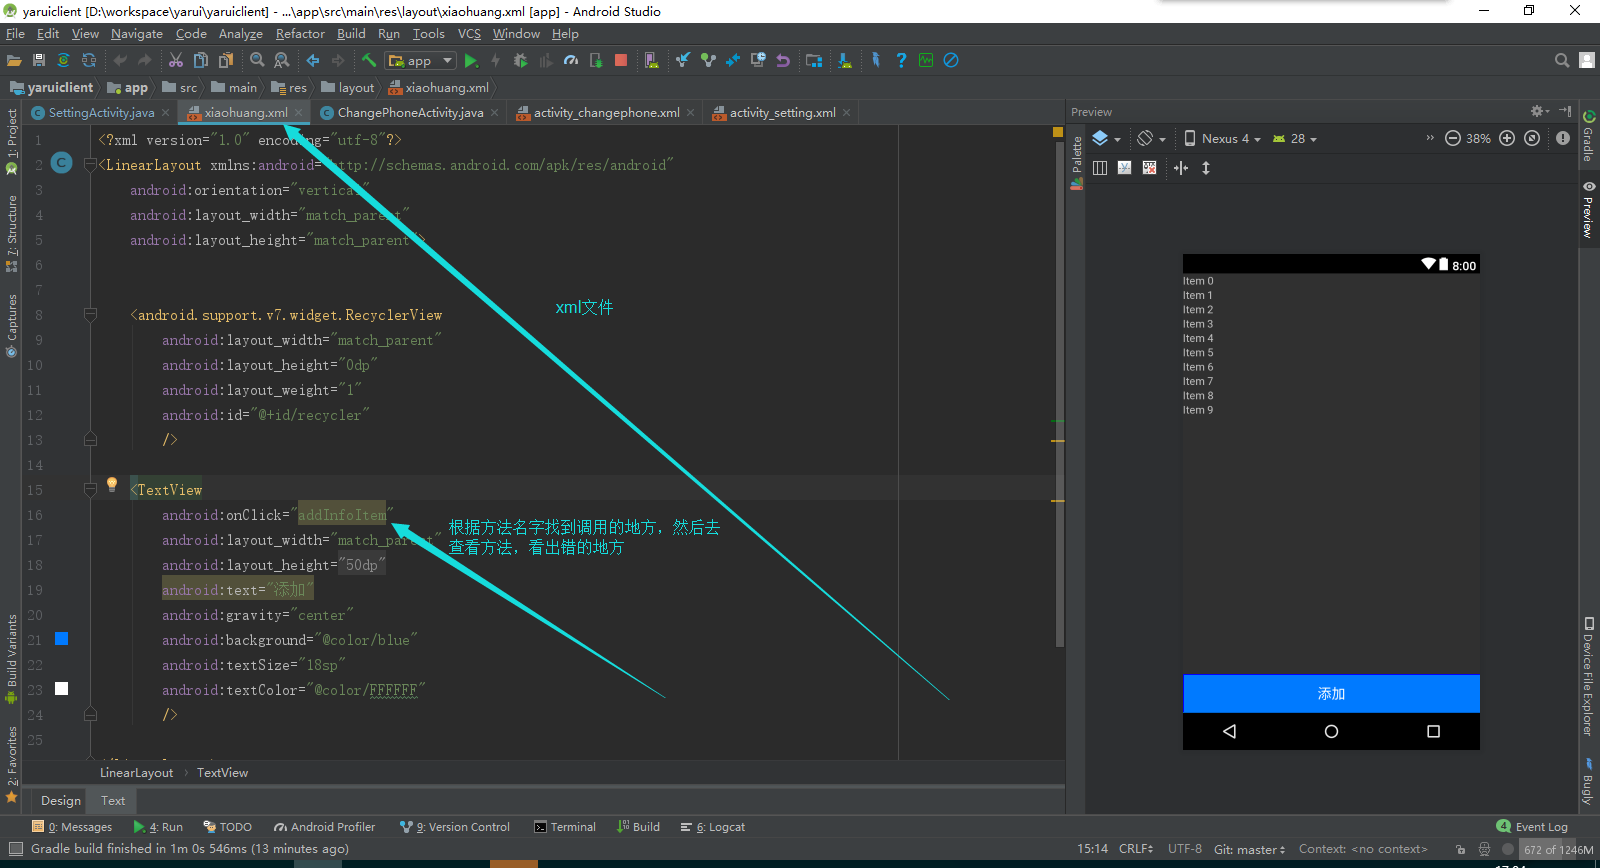Open Find with the magnifier toolbar icon
Image resolution: width=1600 pixels, height=868 pixels.
click(257, 60)
